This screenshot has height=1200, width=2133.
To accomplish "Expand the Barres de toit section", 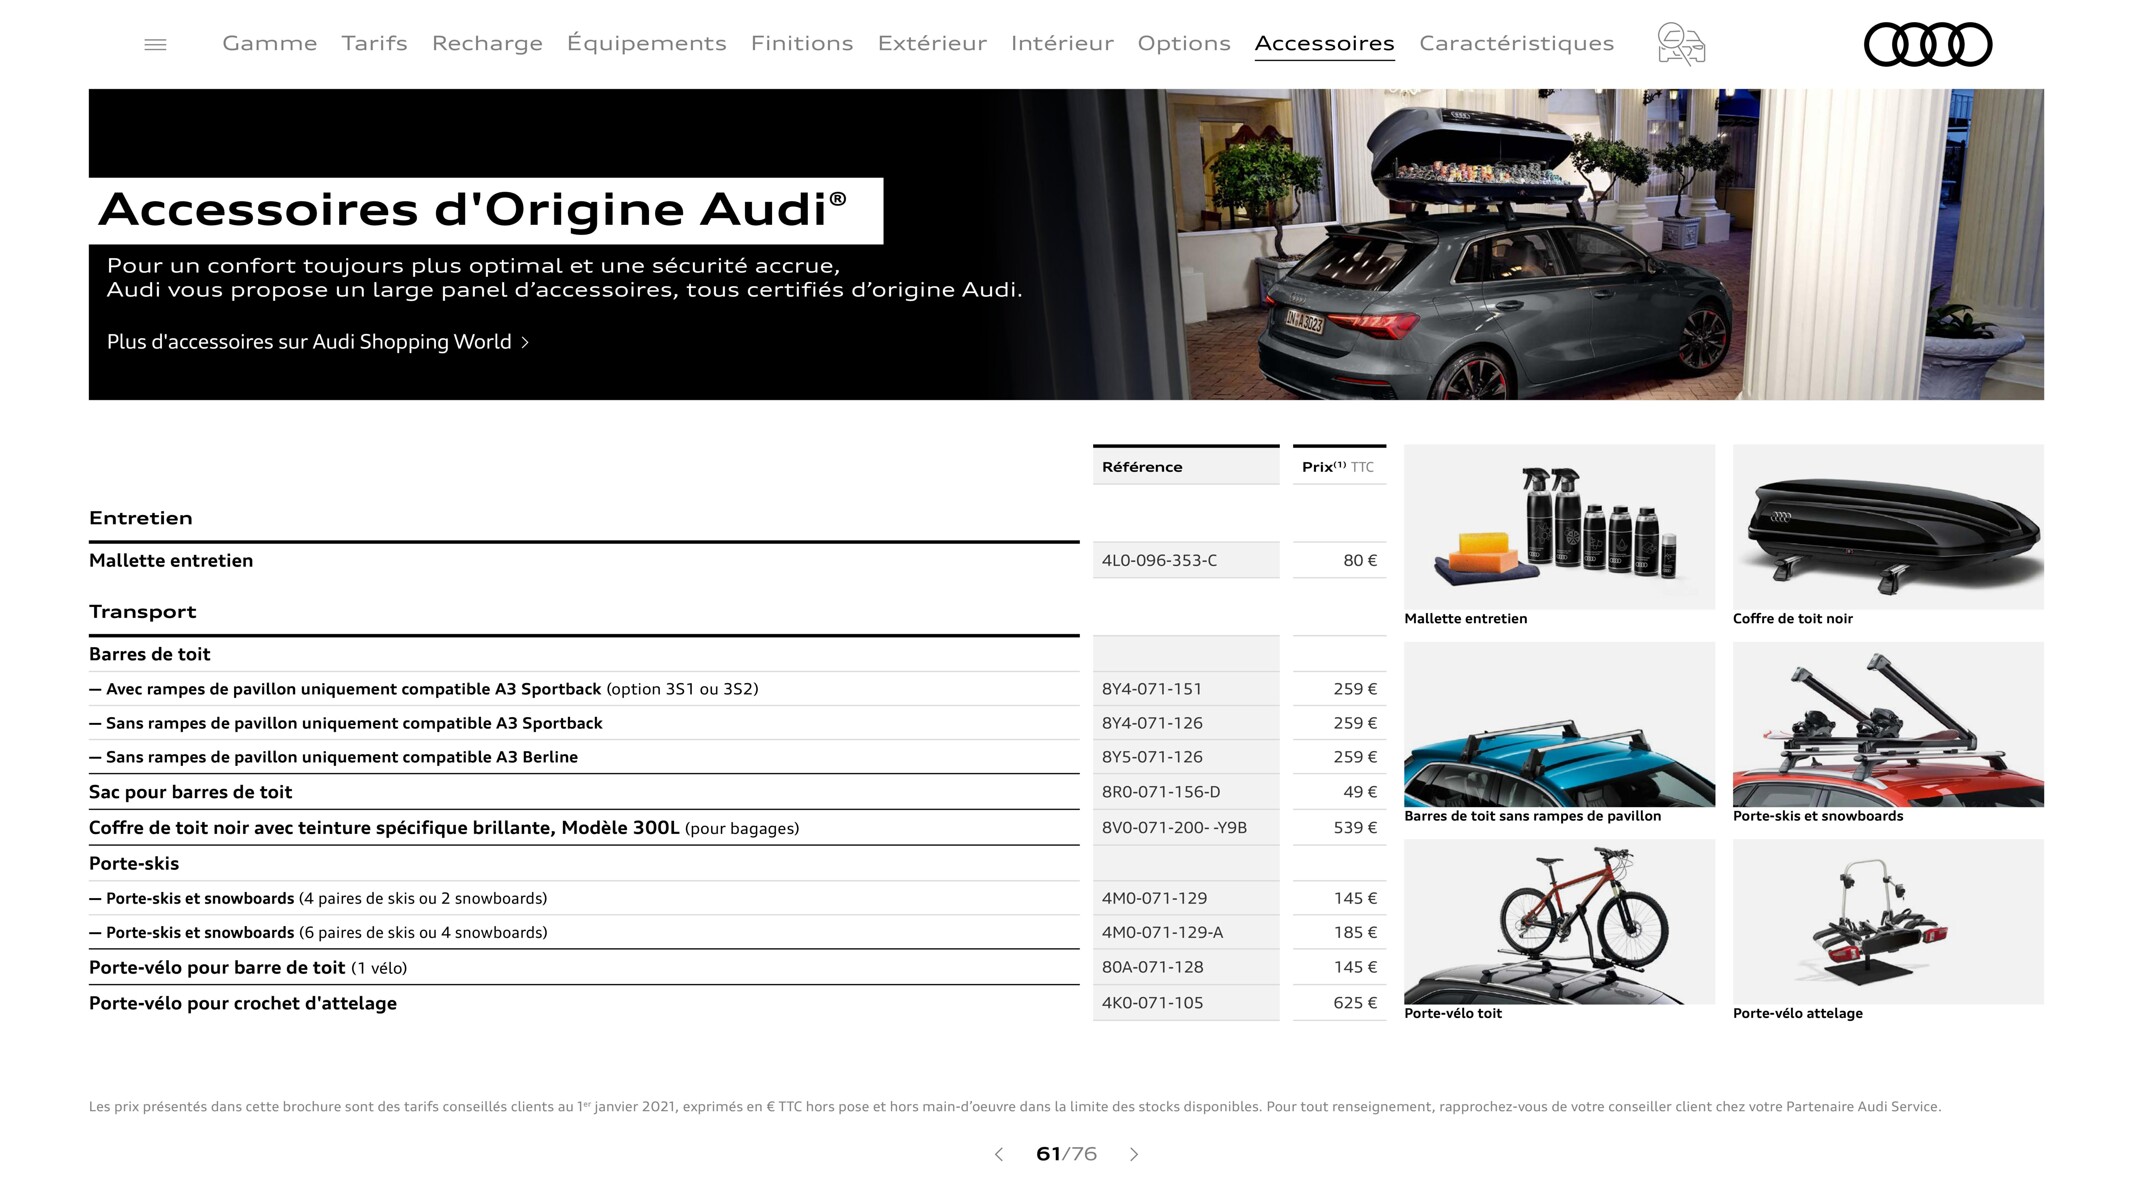I will tap(151, 655).
